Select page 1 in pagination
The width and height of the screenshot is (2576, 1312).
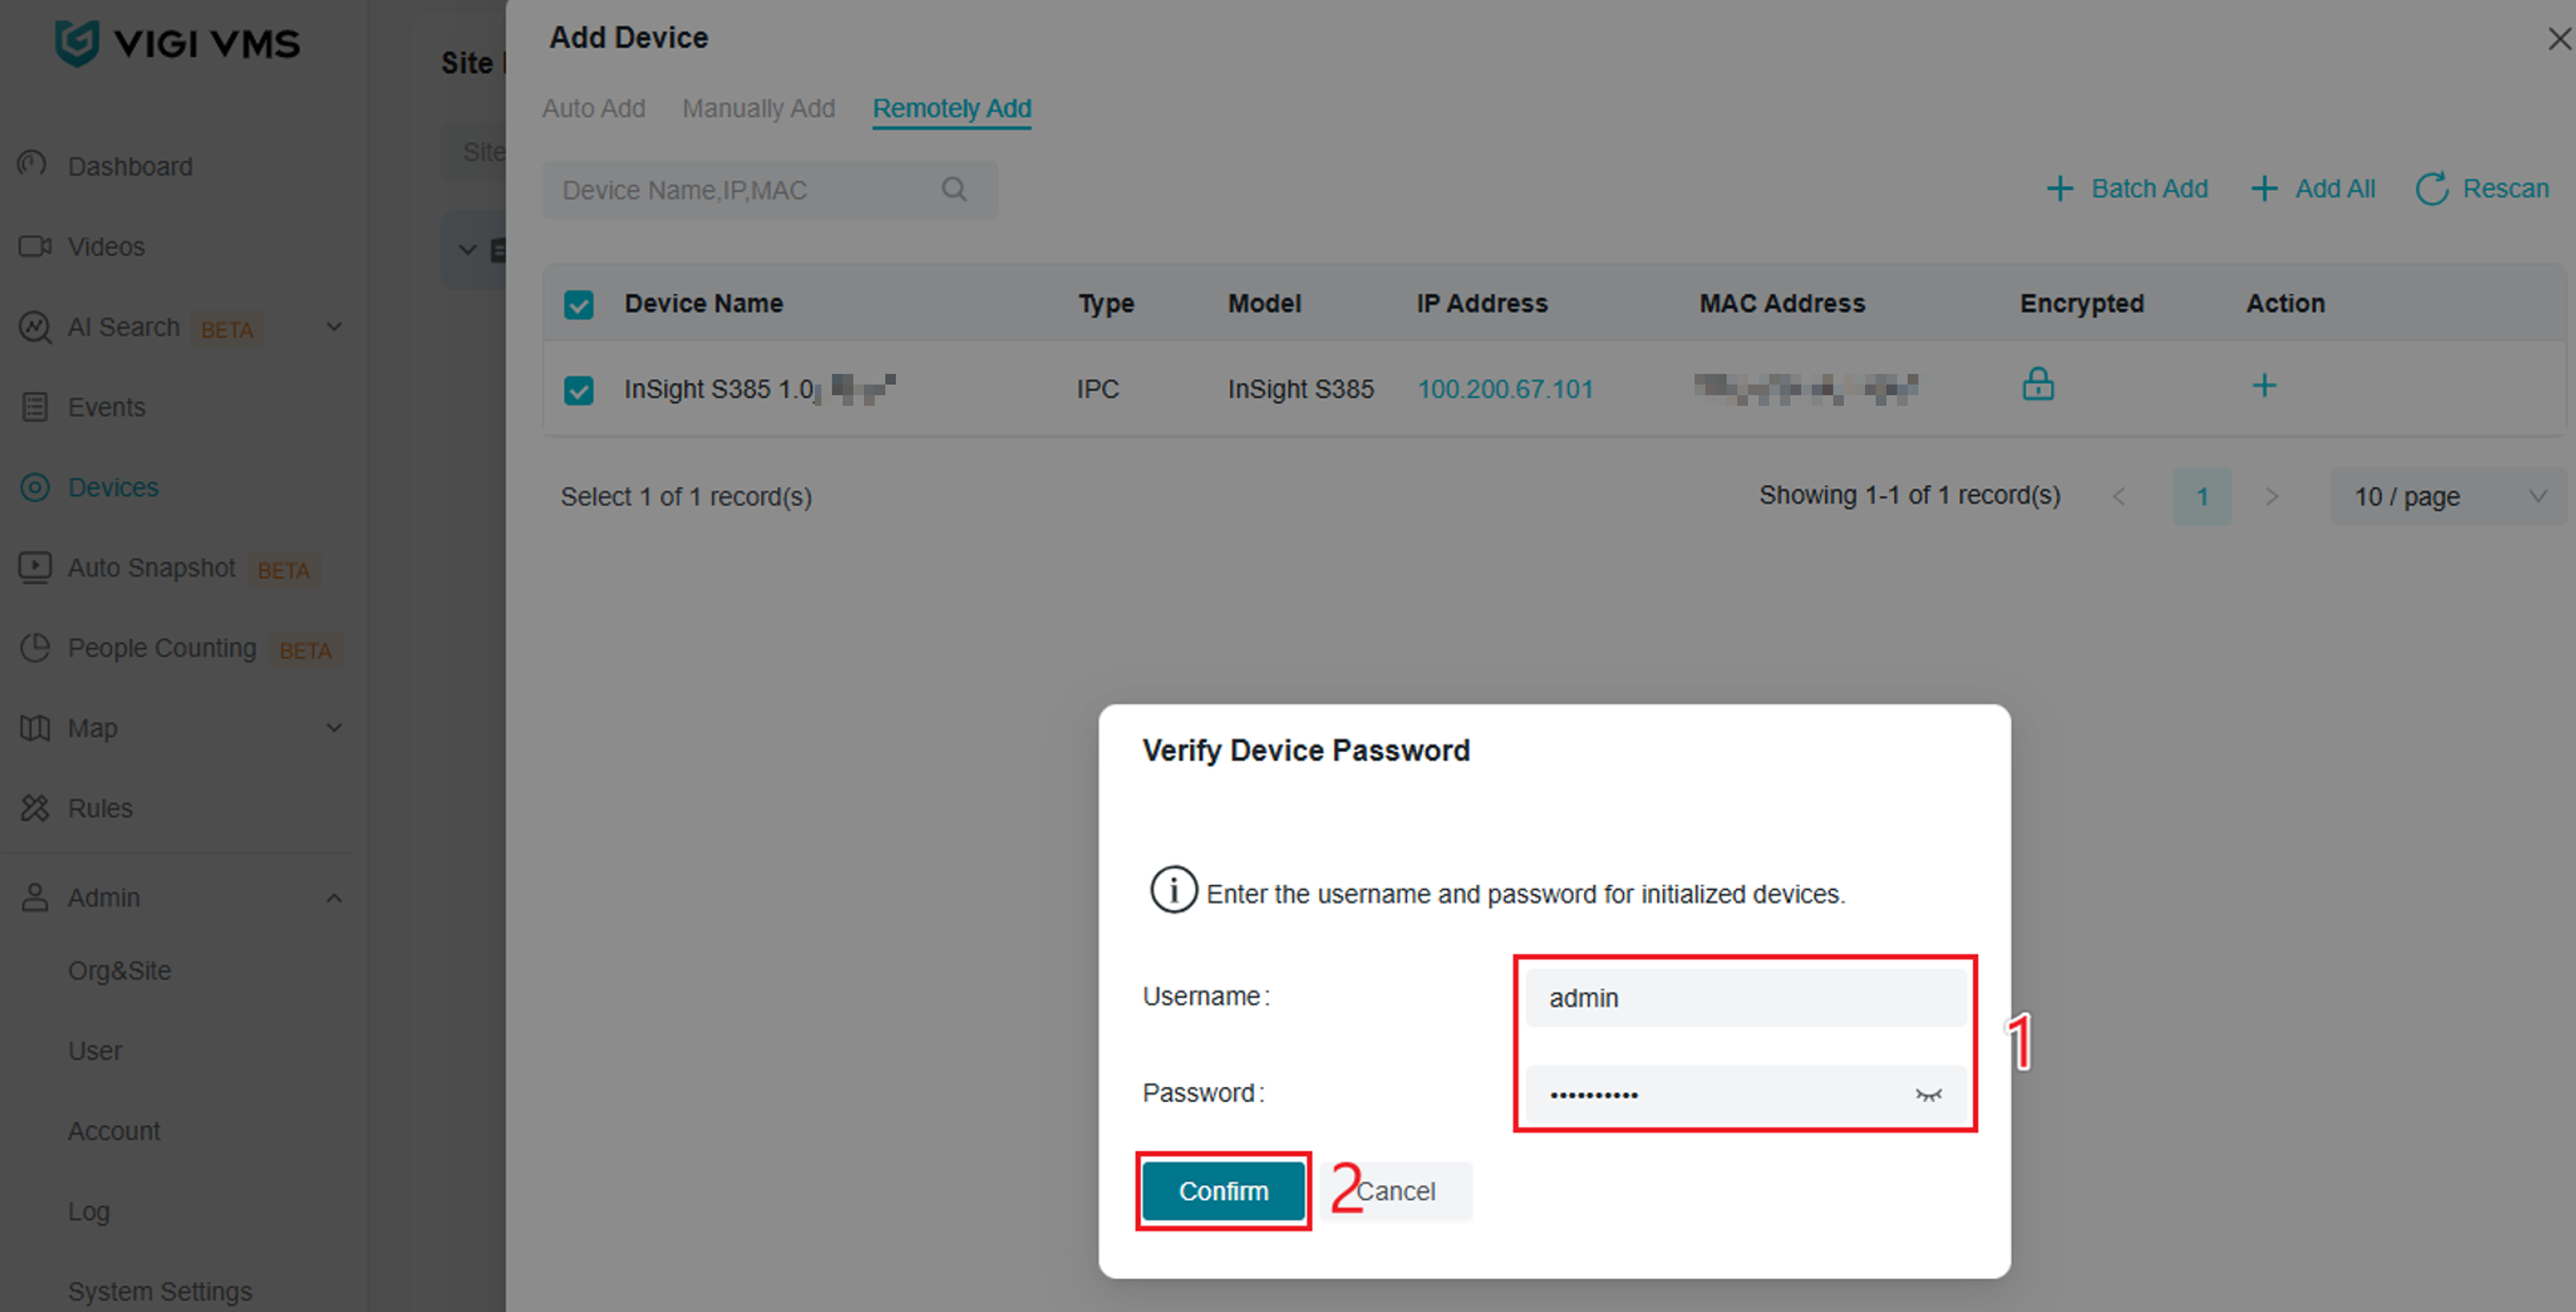click(x=2202, y=496)
